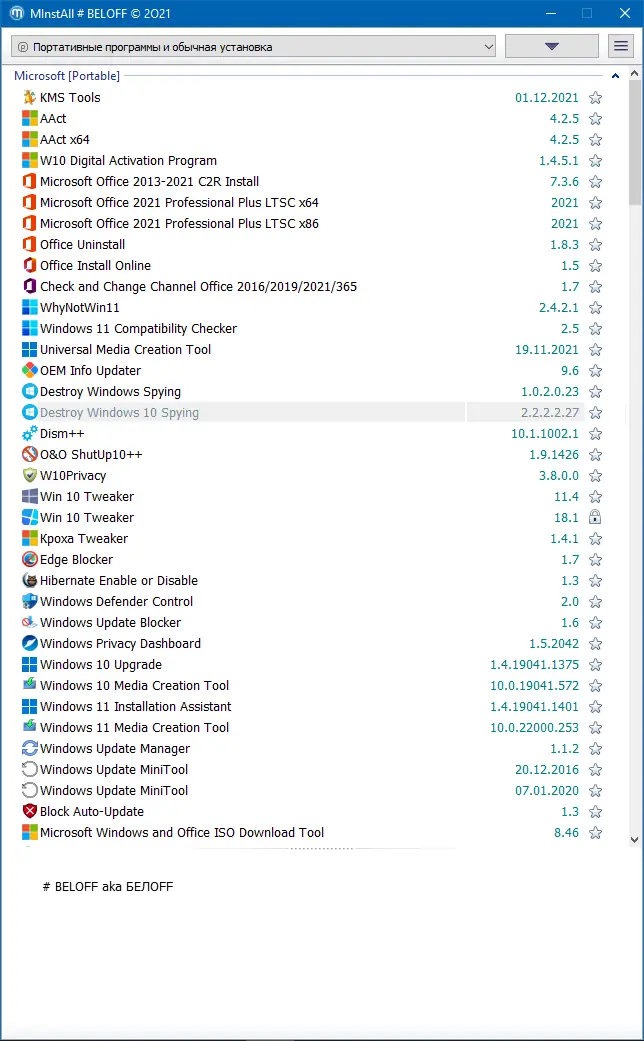Collapse the Microsoft [Portable] group
644x1041 pixels.
615,76
